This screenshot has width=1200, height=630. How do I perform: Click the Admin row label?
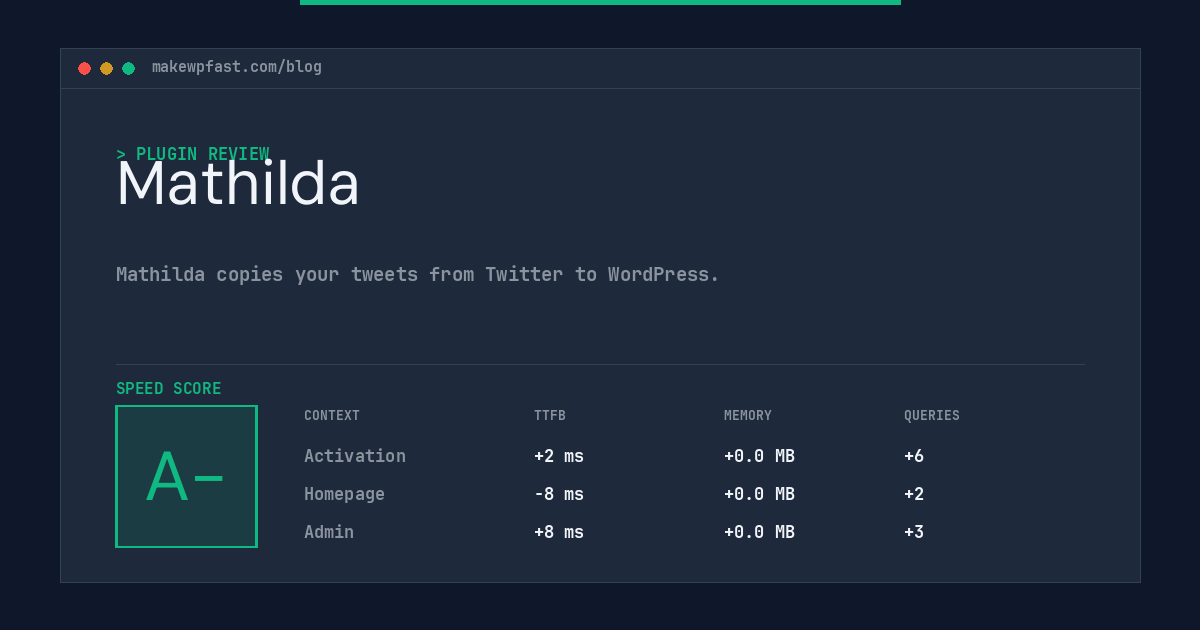[x=329, y=532]
